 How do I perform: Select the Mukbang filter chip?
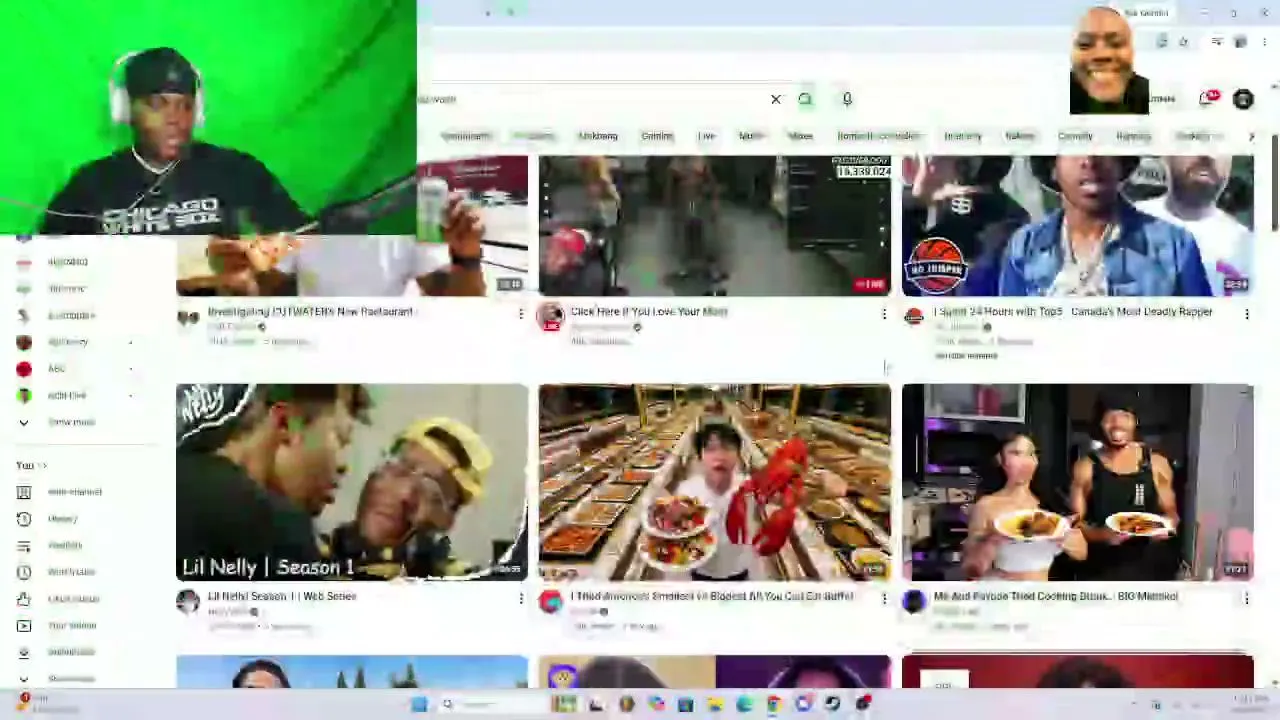598,136
